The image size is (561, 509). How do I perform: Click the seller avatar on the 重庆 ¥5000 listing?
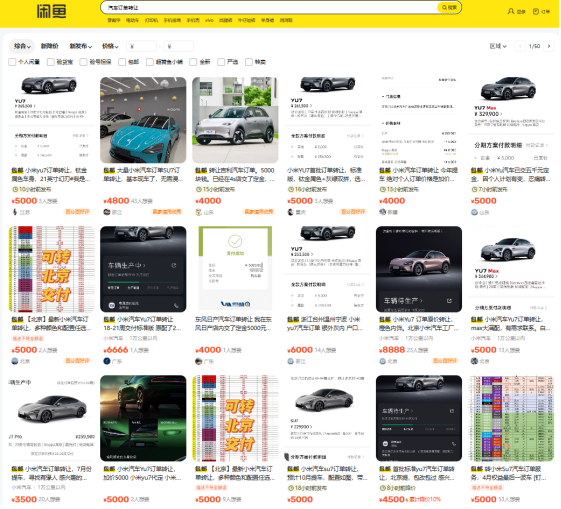[x=291, y=212]
